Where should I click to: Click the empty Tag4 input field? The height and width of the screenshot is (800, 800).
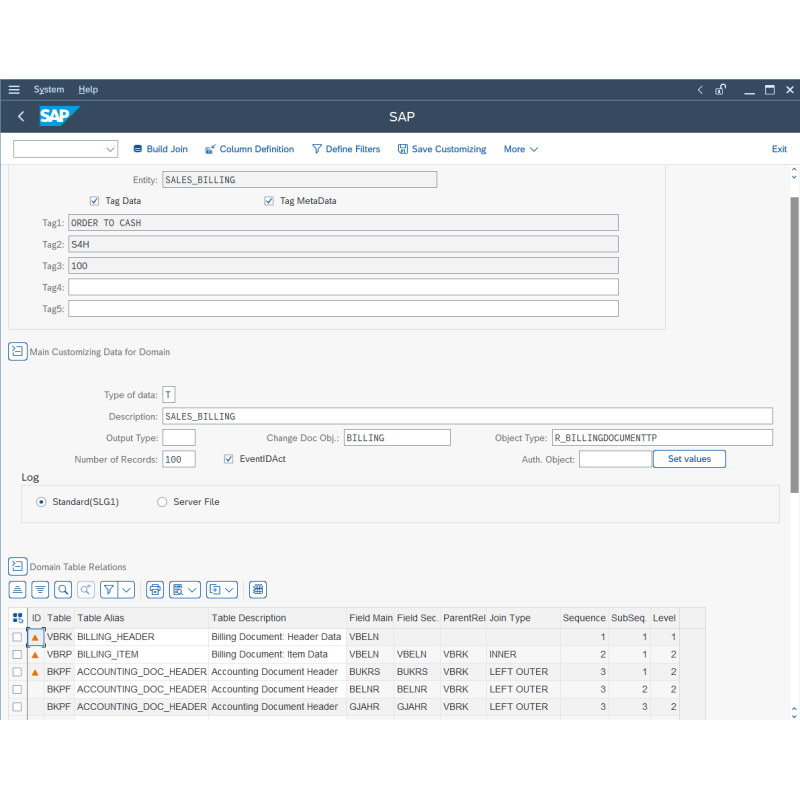[343, 287]
